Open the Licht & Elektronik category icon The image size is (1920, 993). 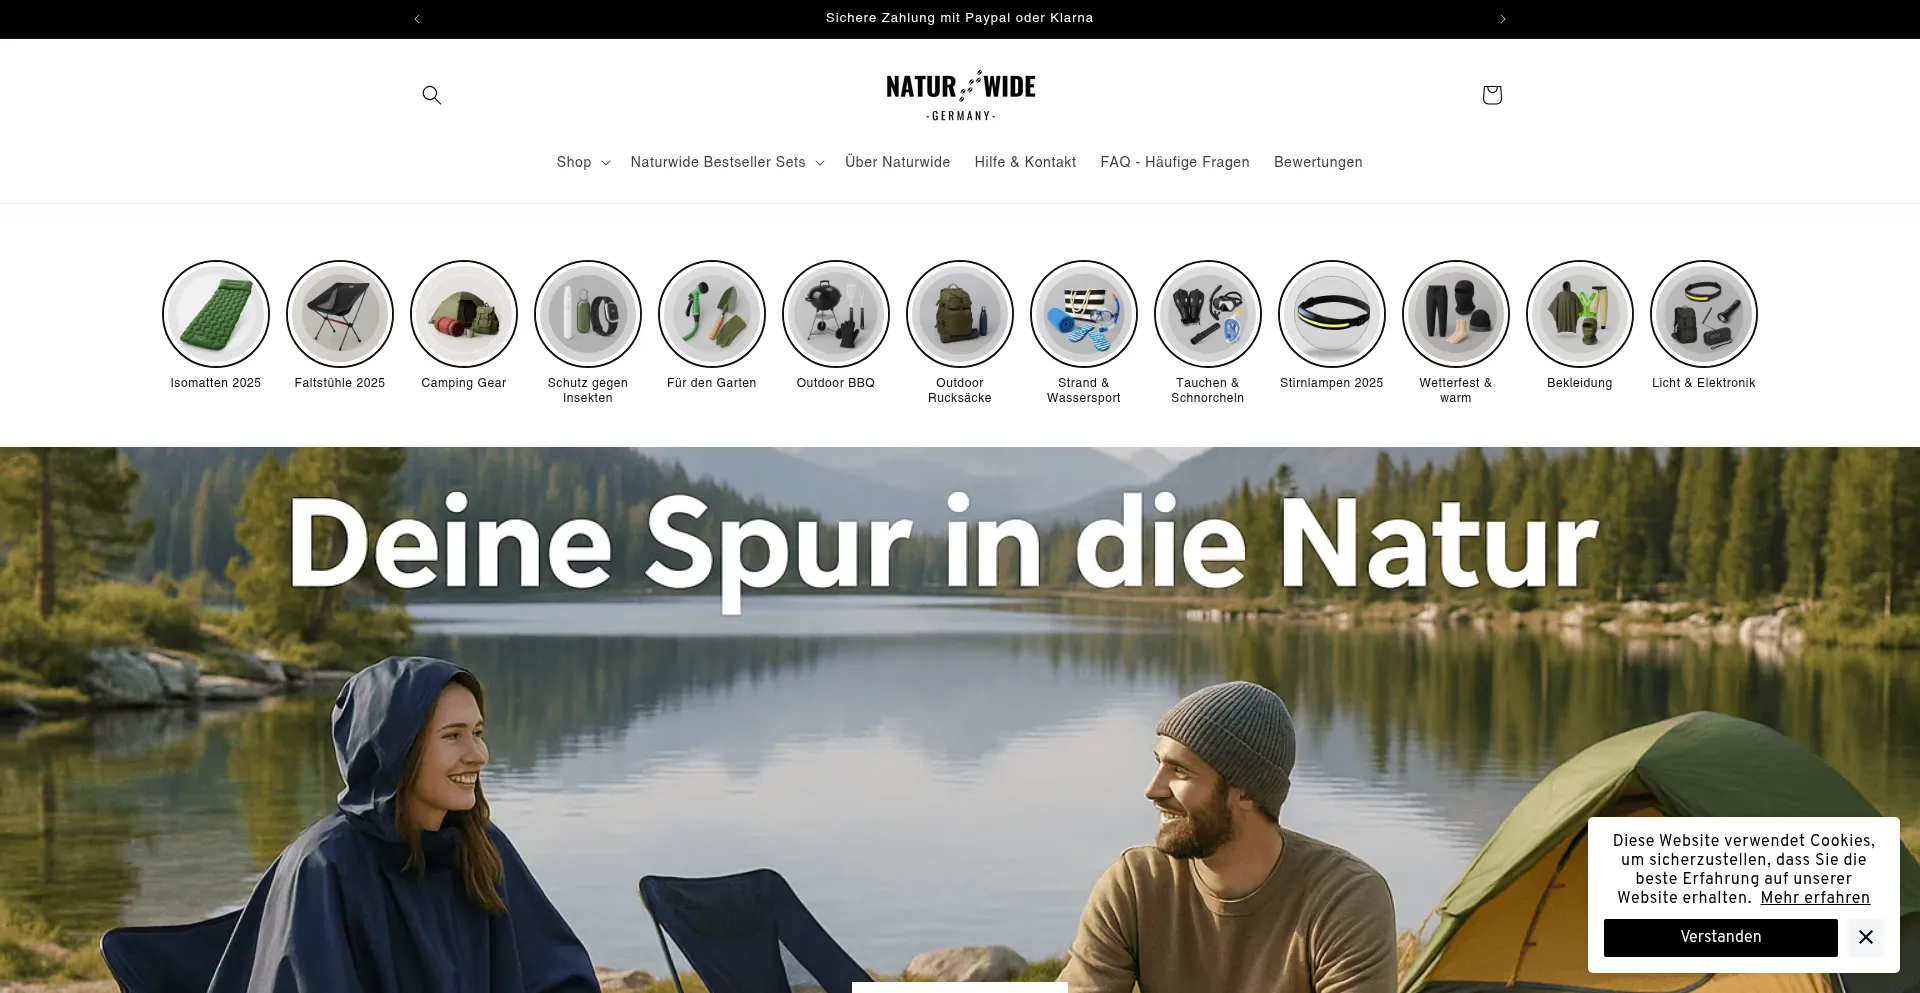click(x=1704, y=314)
